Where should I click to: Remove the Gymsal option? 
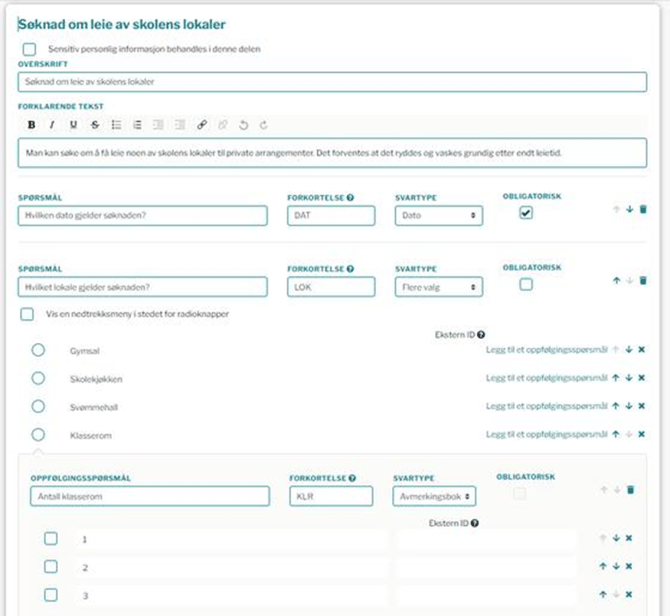pos(642,349)
